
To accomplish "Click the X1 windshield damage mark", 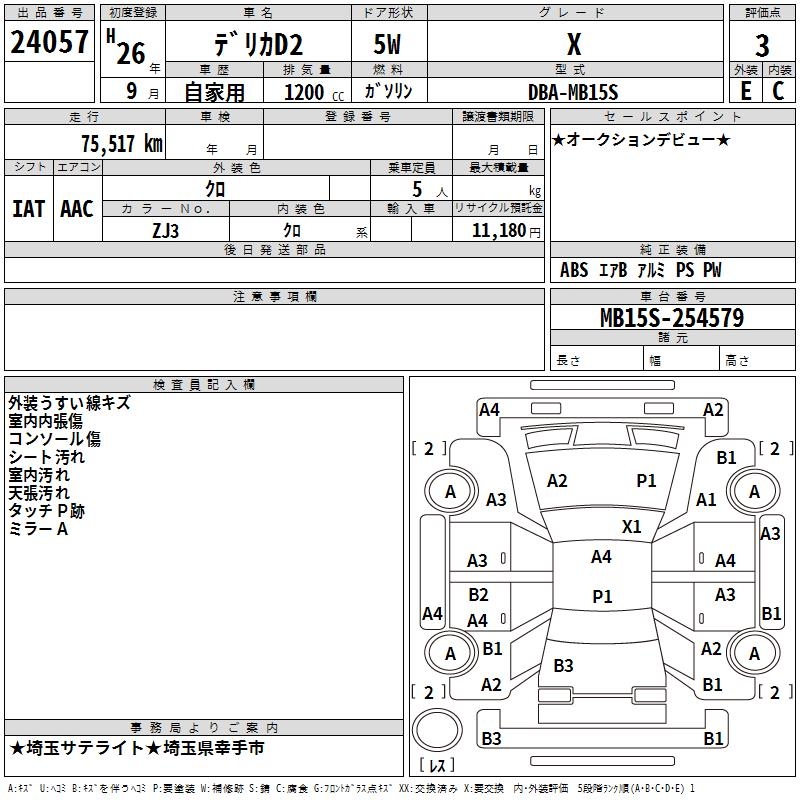I will [631, 527].
